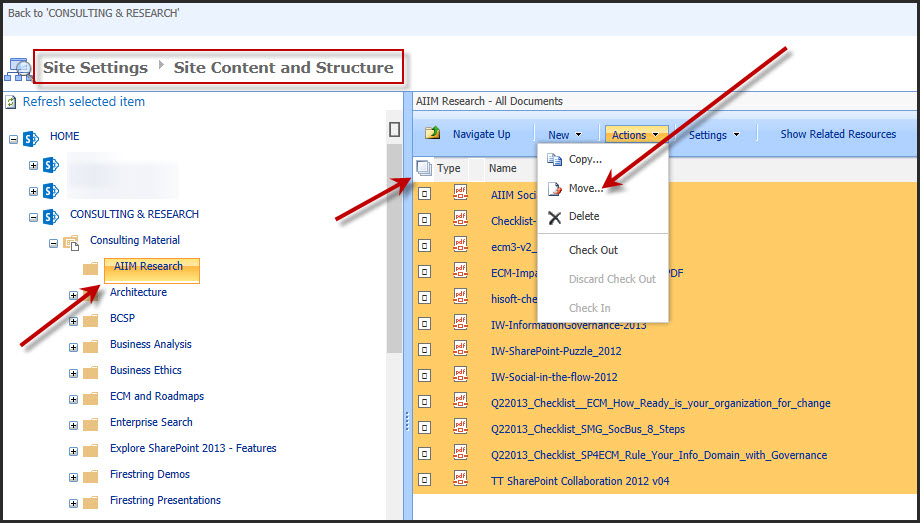The height and width of the screenshot is (523, 920).
Task: Click the Consulting Material library icon
Action: click(71, 241)
